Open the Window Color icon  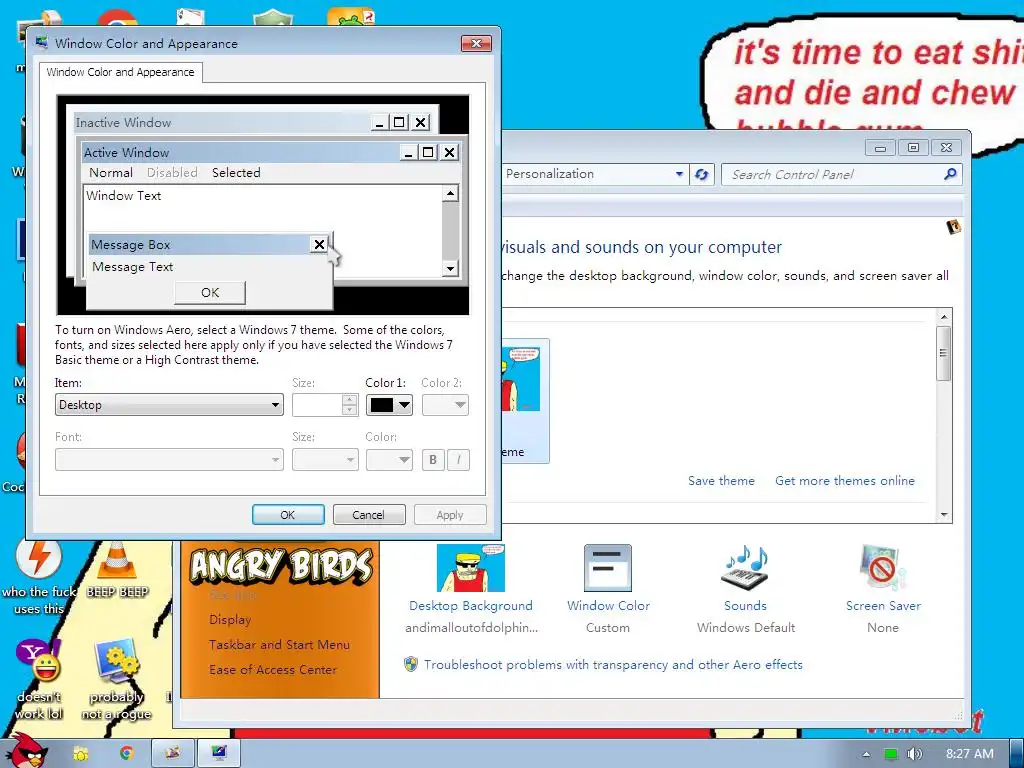click(607, 568)
